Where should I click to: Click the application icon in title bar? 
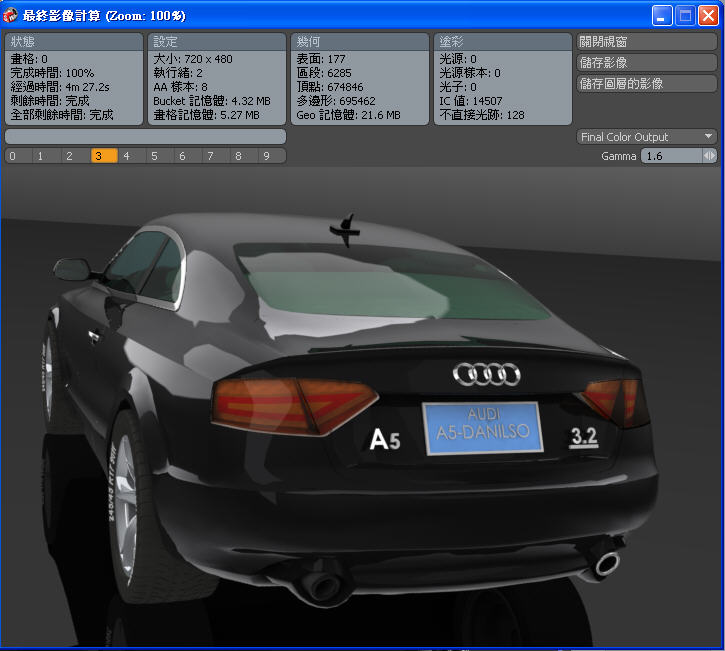pyautogui.click(x=10, y=15)
